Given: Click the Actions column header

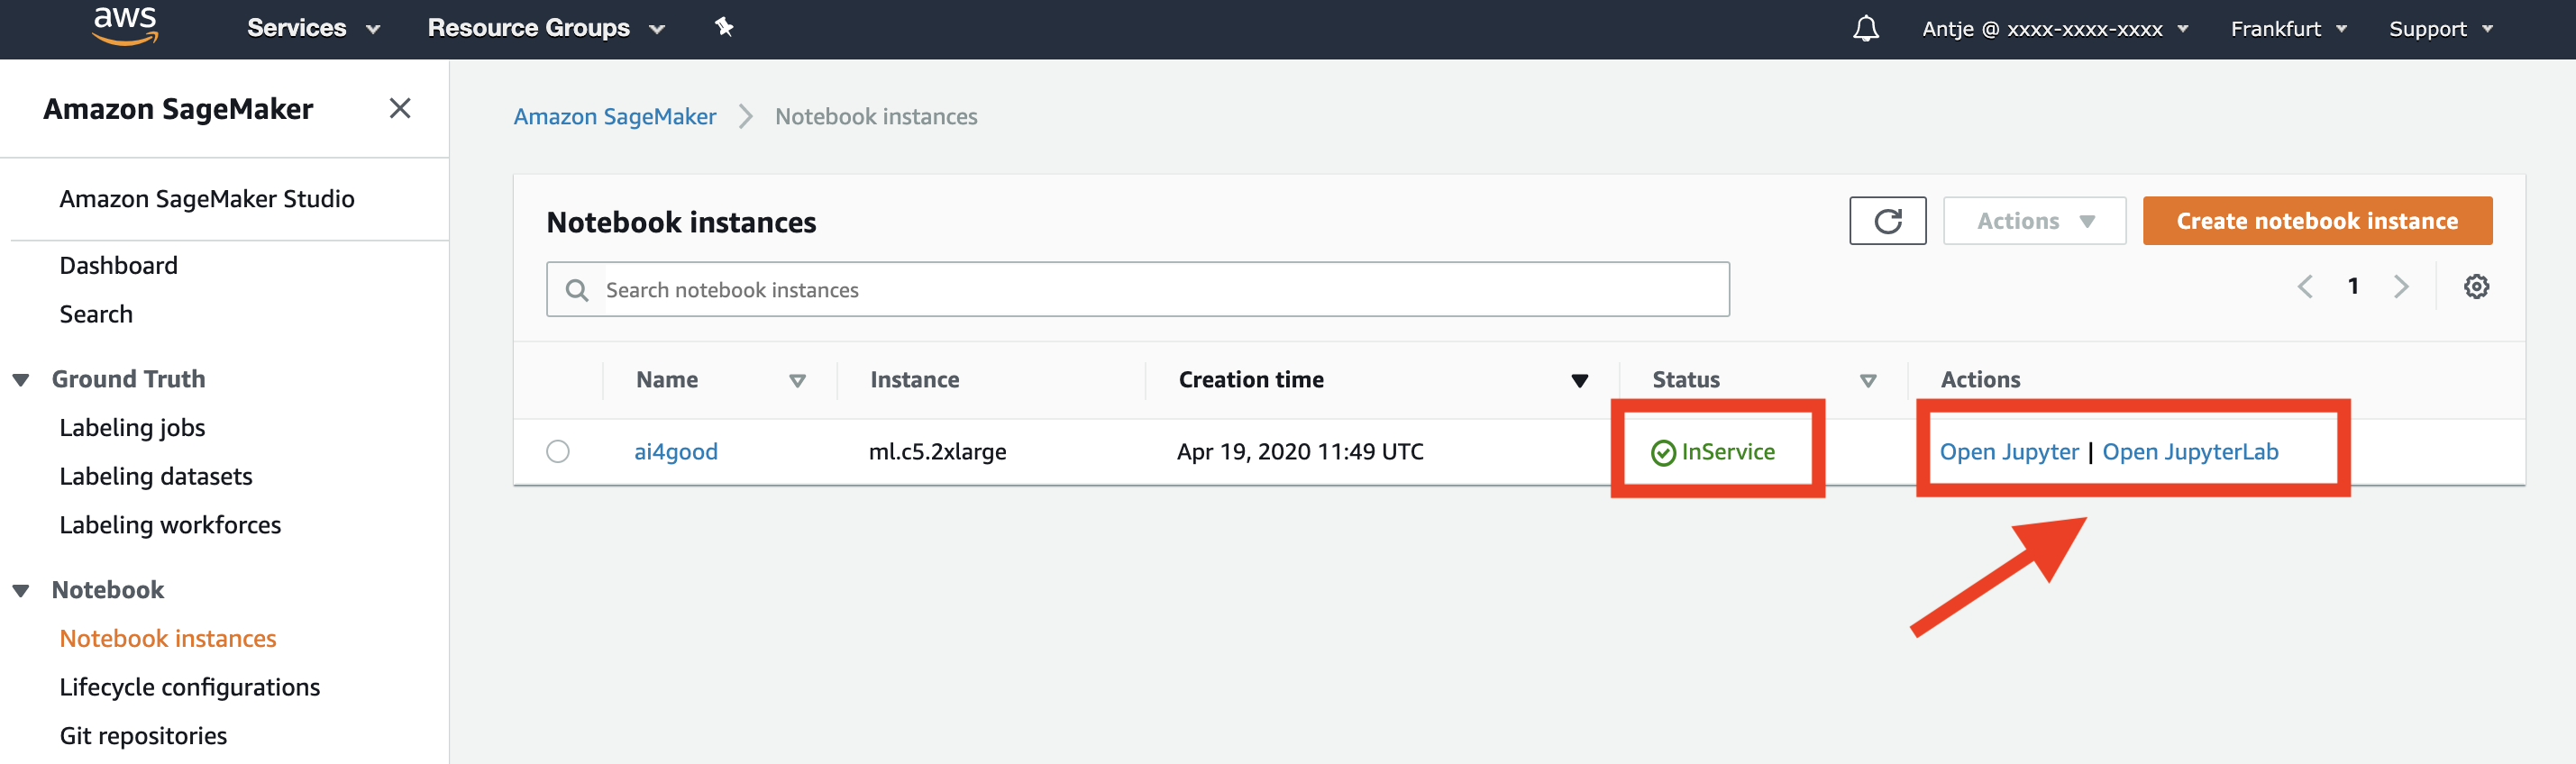Looking at the screenshot, I should pos(1980,380).
